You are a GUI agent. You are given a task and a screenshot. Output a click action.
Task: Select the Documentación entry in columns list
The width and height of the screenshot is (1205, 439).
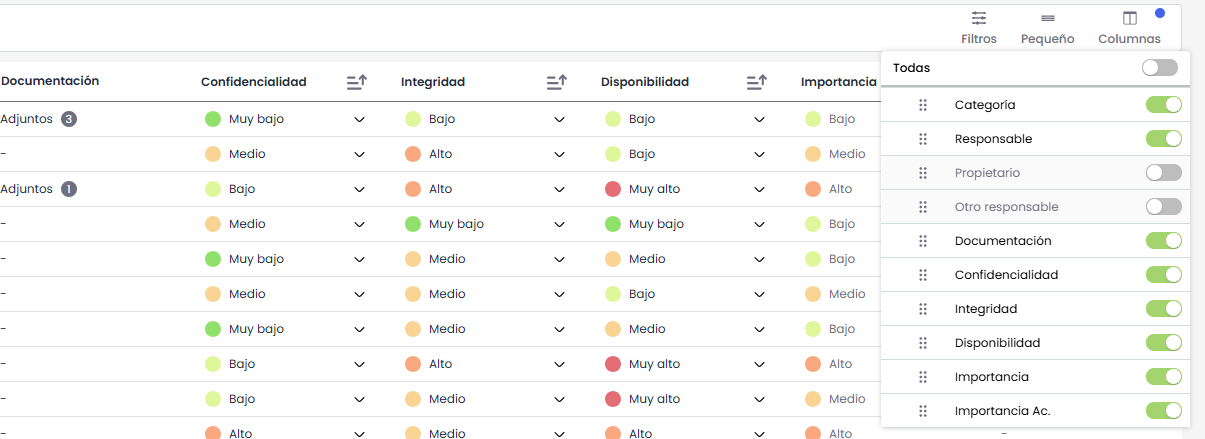click(1003, 241)
